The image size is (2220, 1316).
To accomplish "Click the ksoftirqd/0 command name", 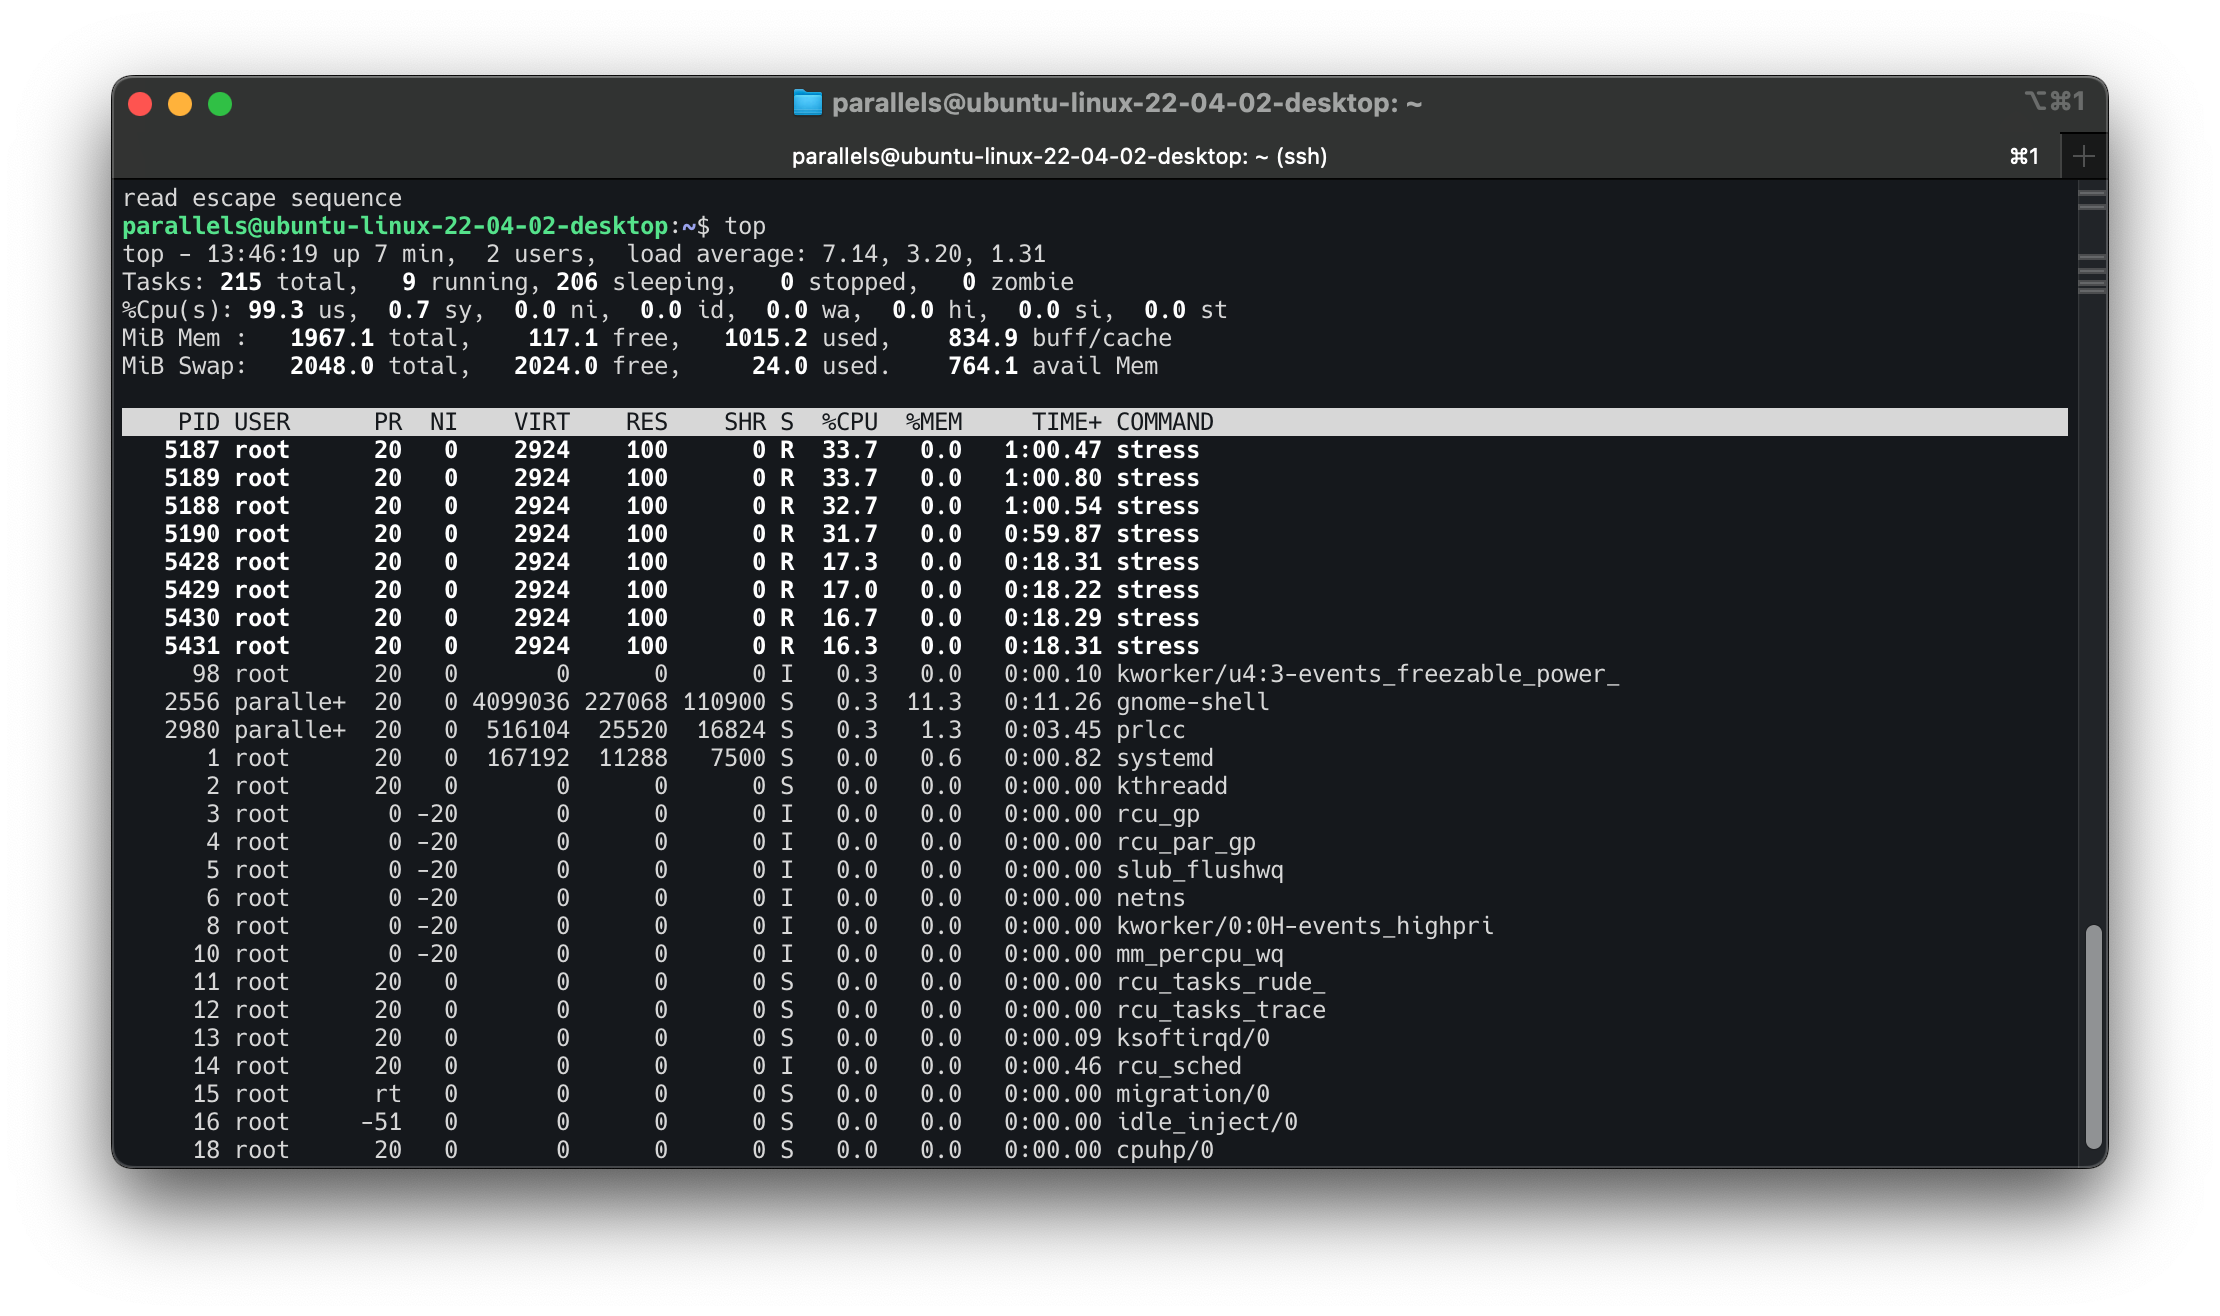I will pos(1193,1038).
